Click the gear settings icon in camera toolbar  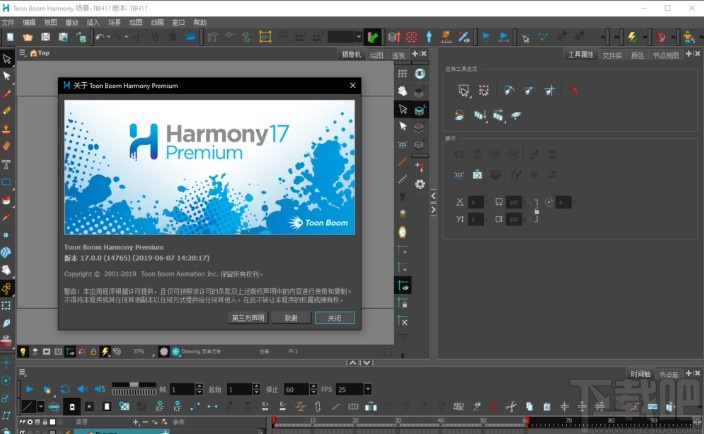(x=420, y=184)
